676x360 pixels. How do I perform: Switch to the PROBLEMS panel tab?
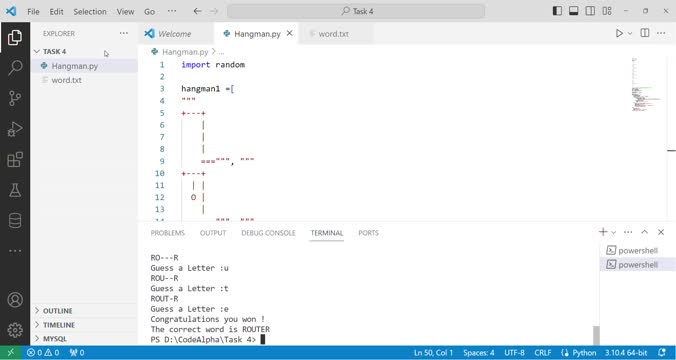coord(167,233)
